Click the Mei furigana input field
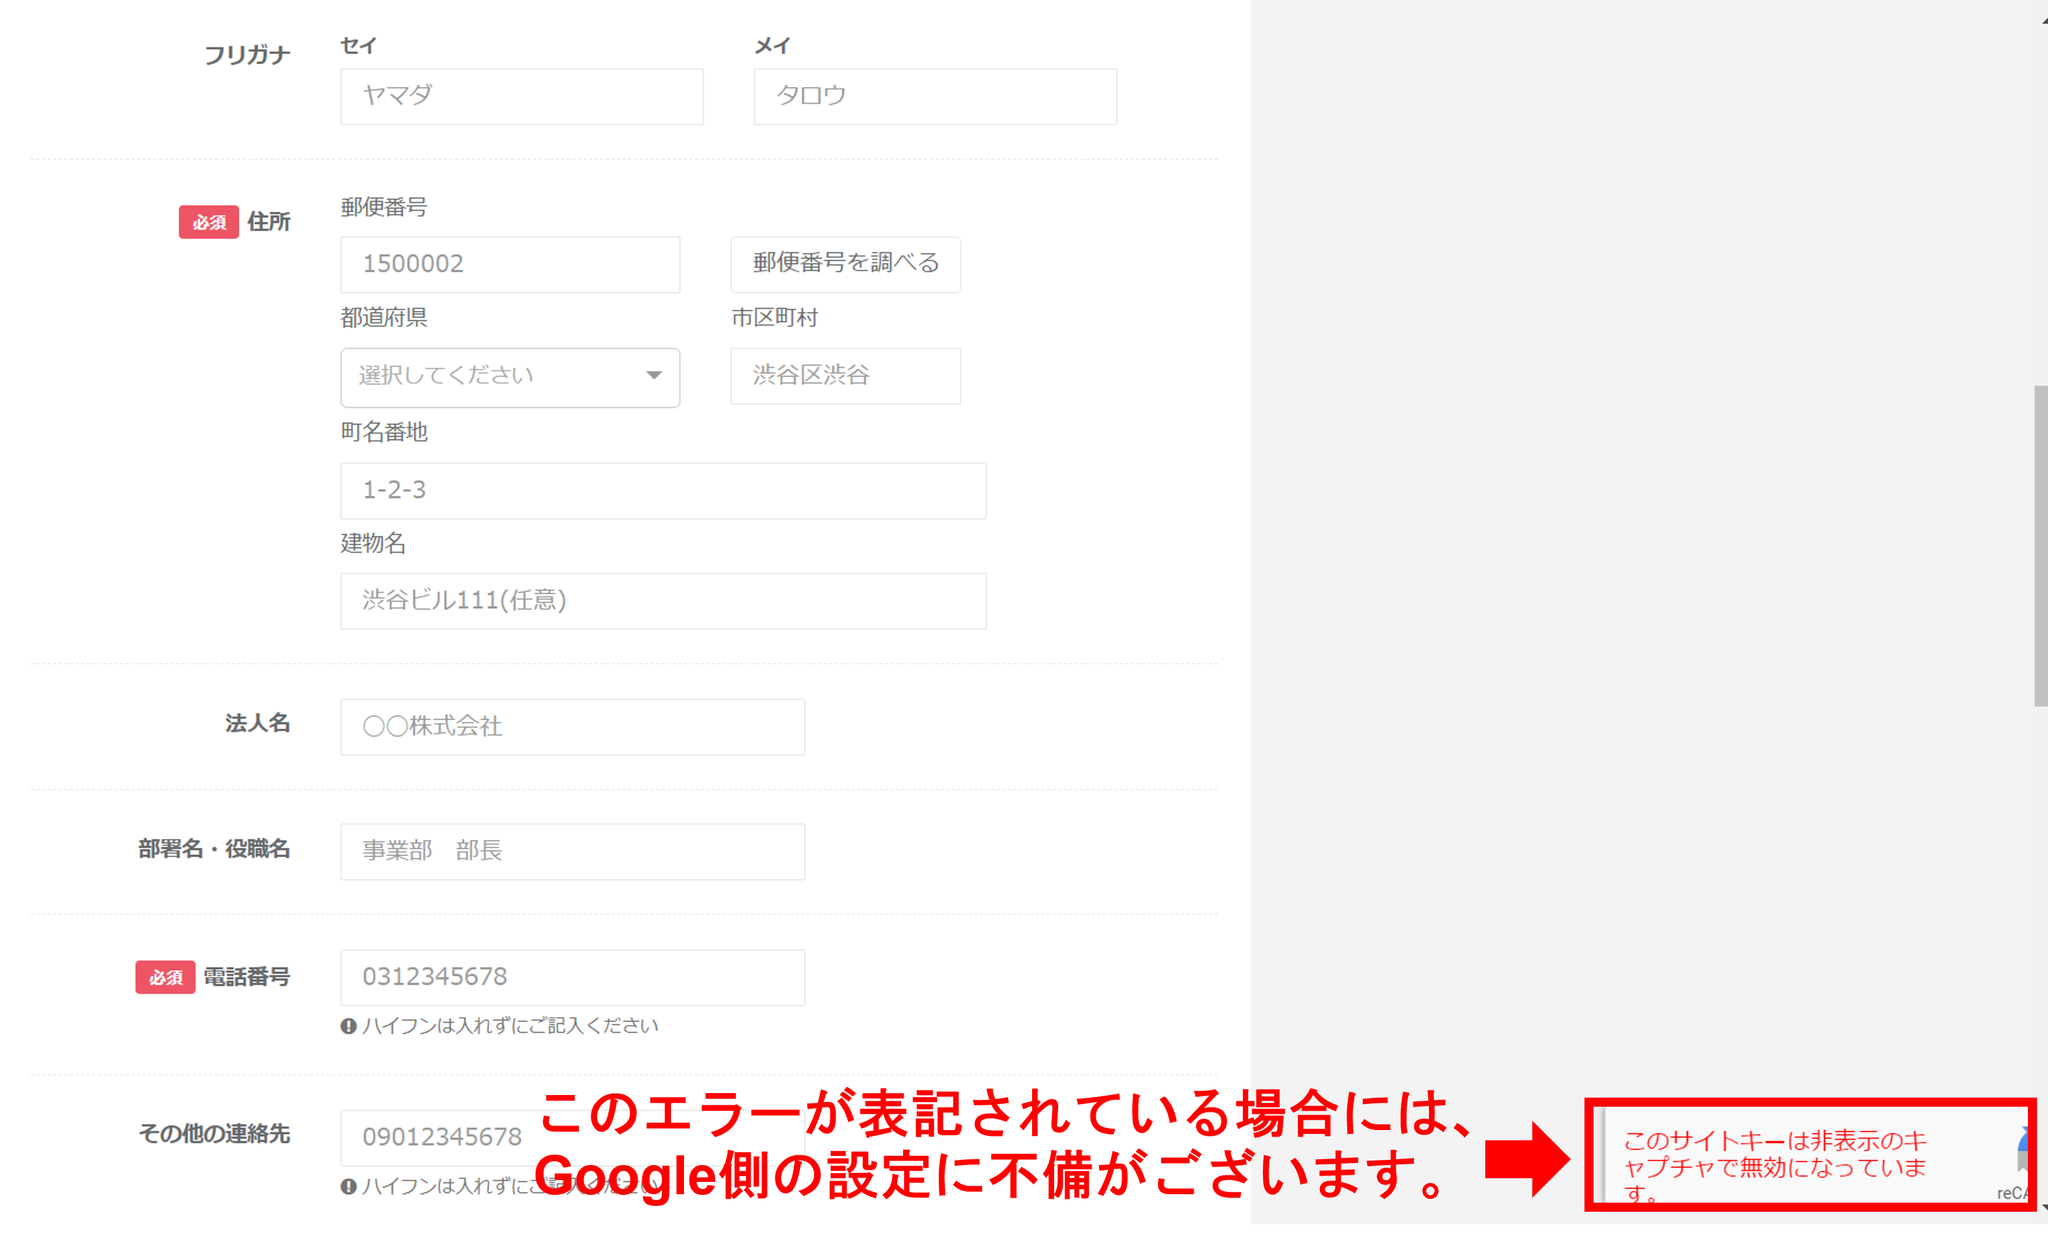This screenshot has width=2048, height=1239. 934,96
